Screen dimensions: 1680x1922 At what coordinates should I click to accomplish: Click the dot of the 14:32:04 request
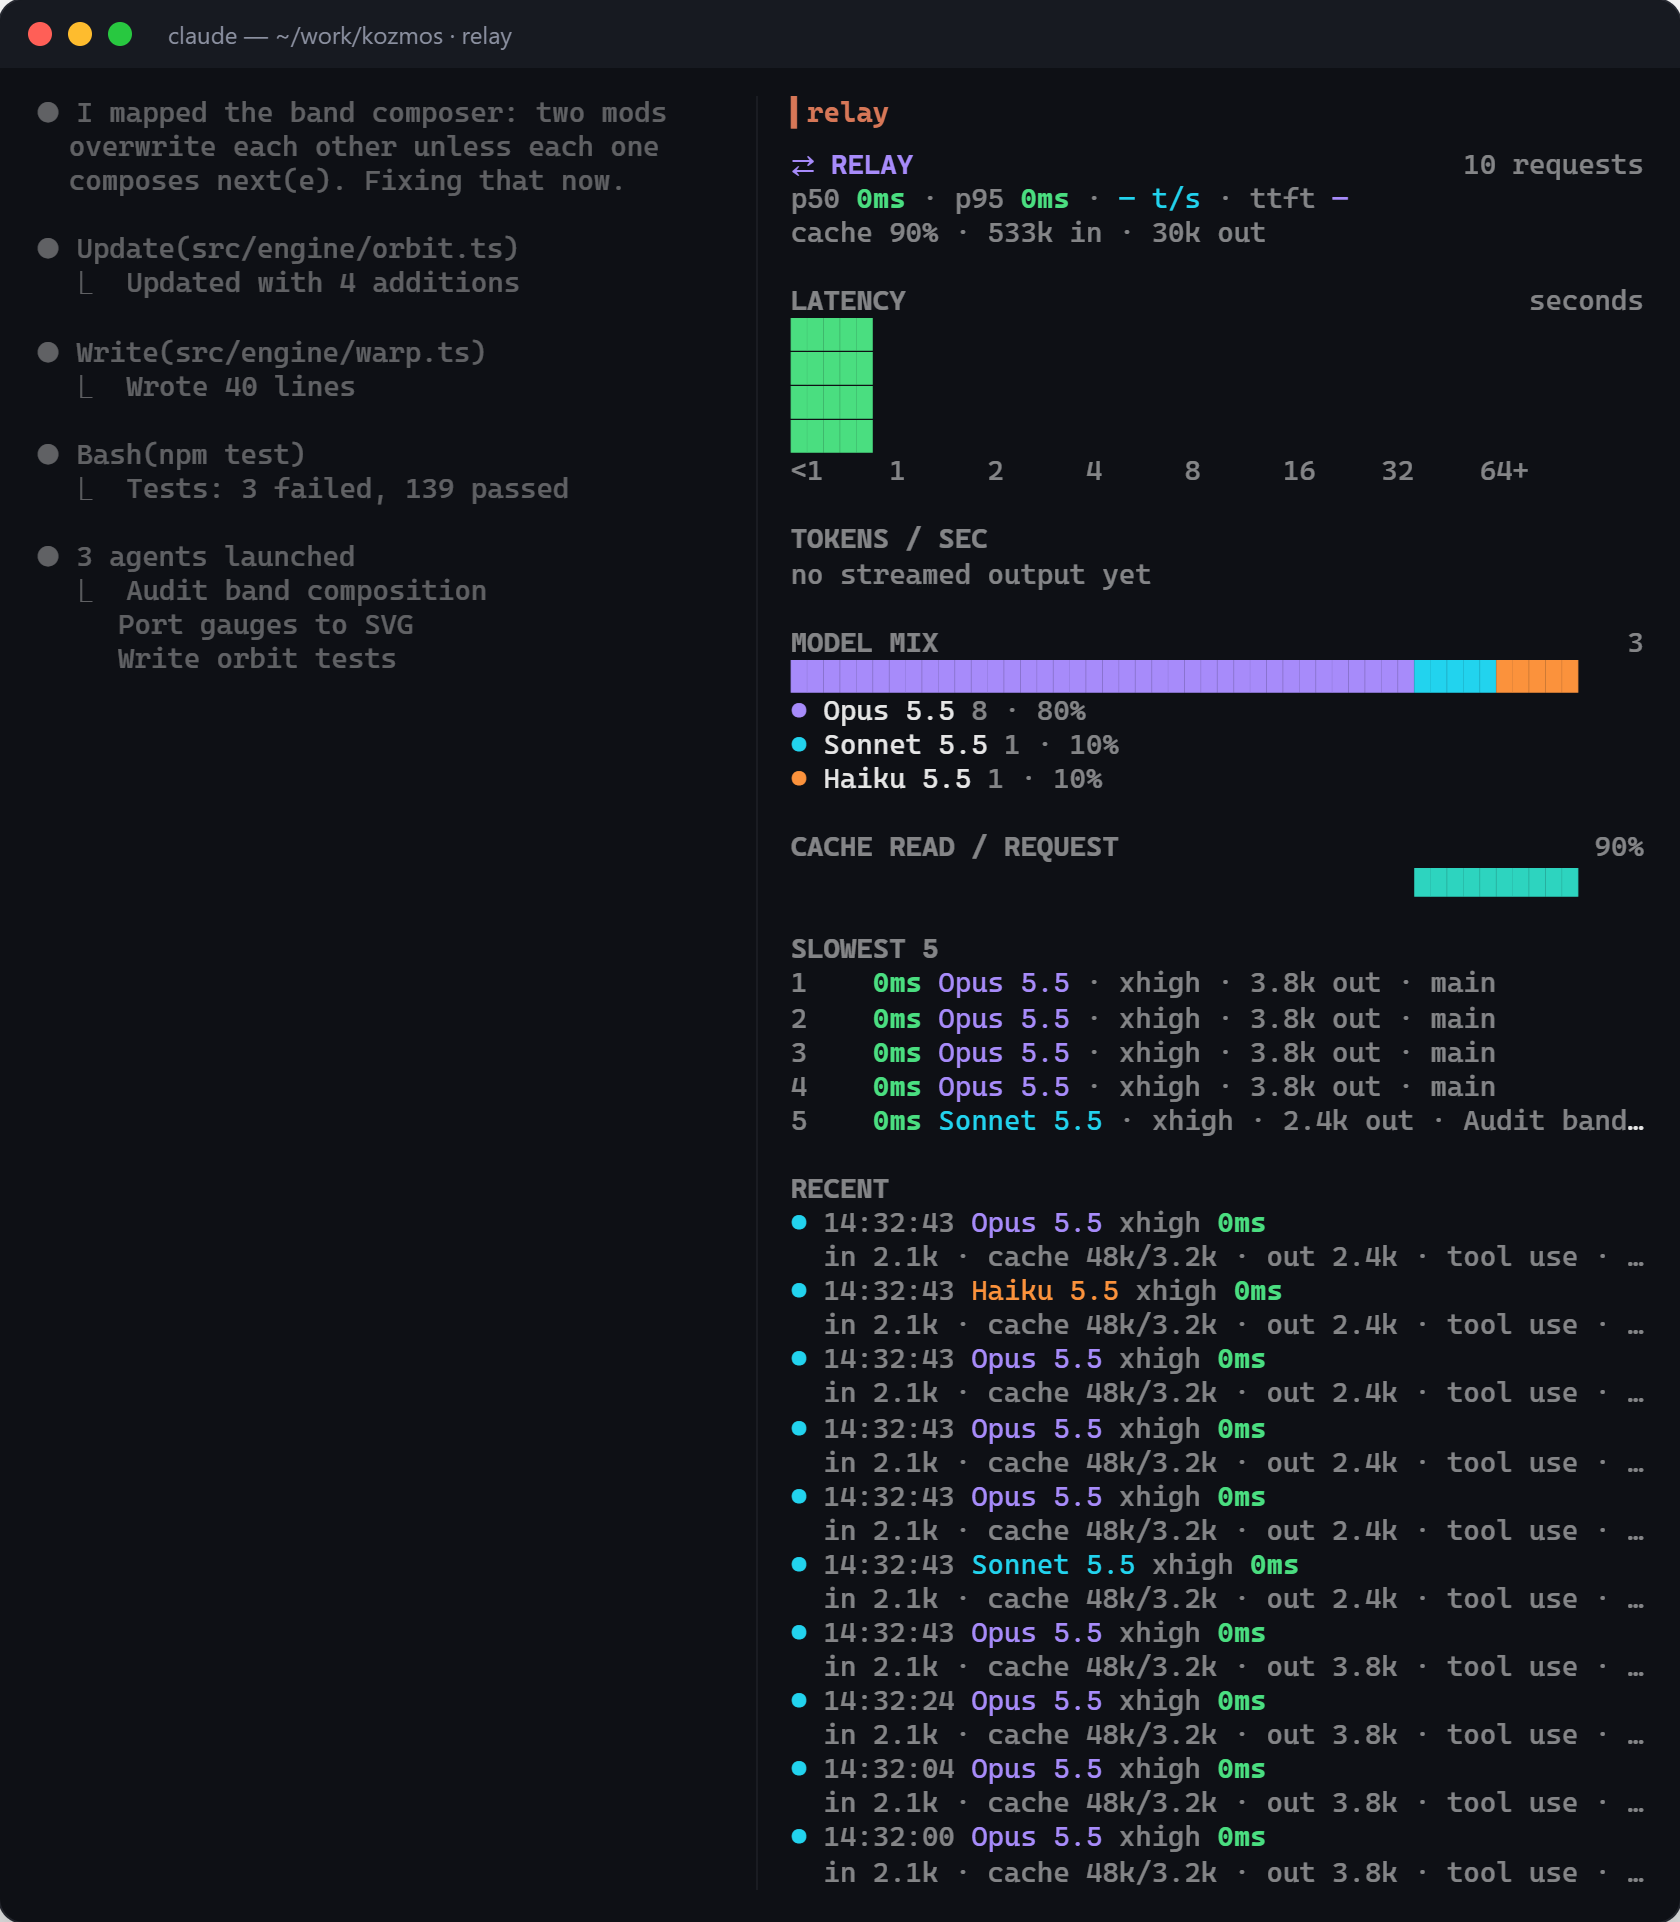click(799, 1769)
